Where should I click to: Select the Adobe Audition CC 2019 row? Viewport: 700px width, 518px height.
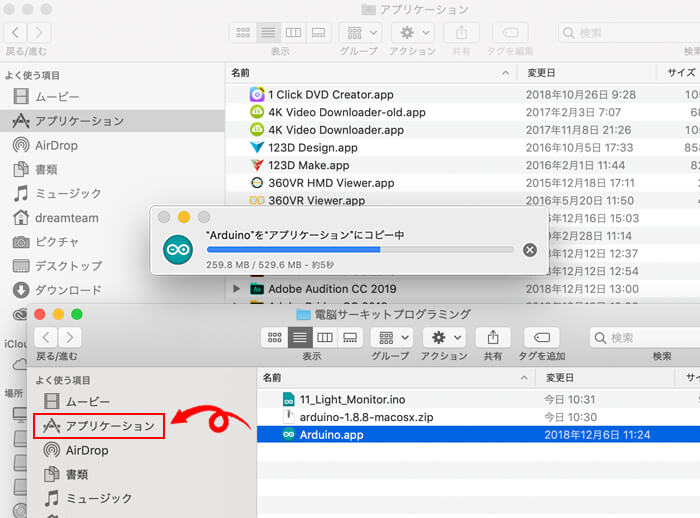pos(462,289)
